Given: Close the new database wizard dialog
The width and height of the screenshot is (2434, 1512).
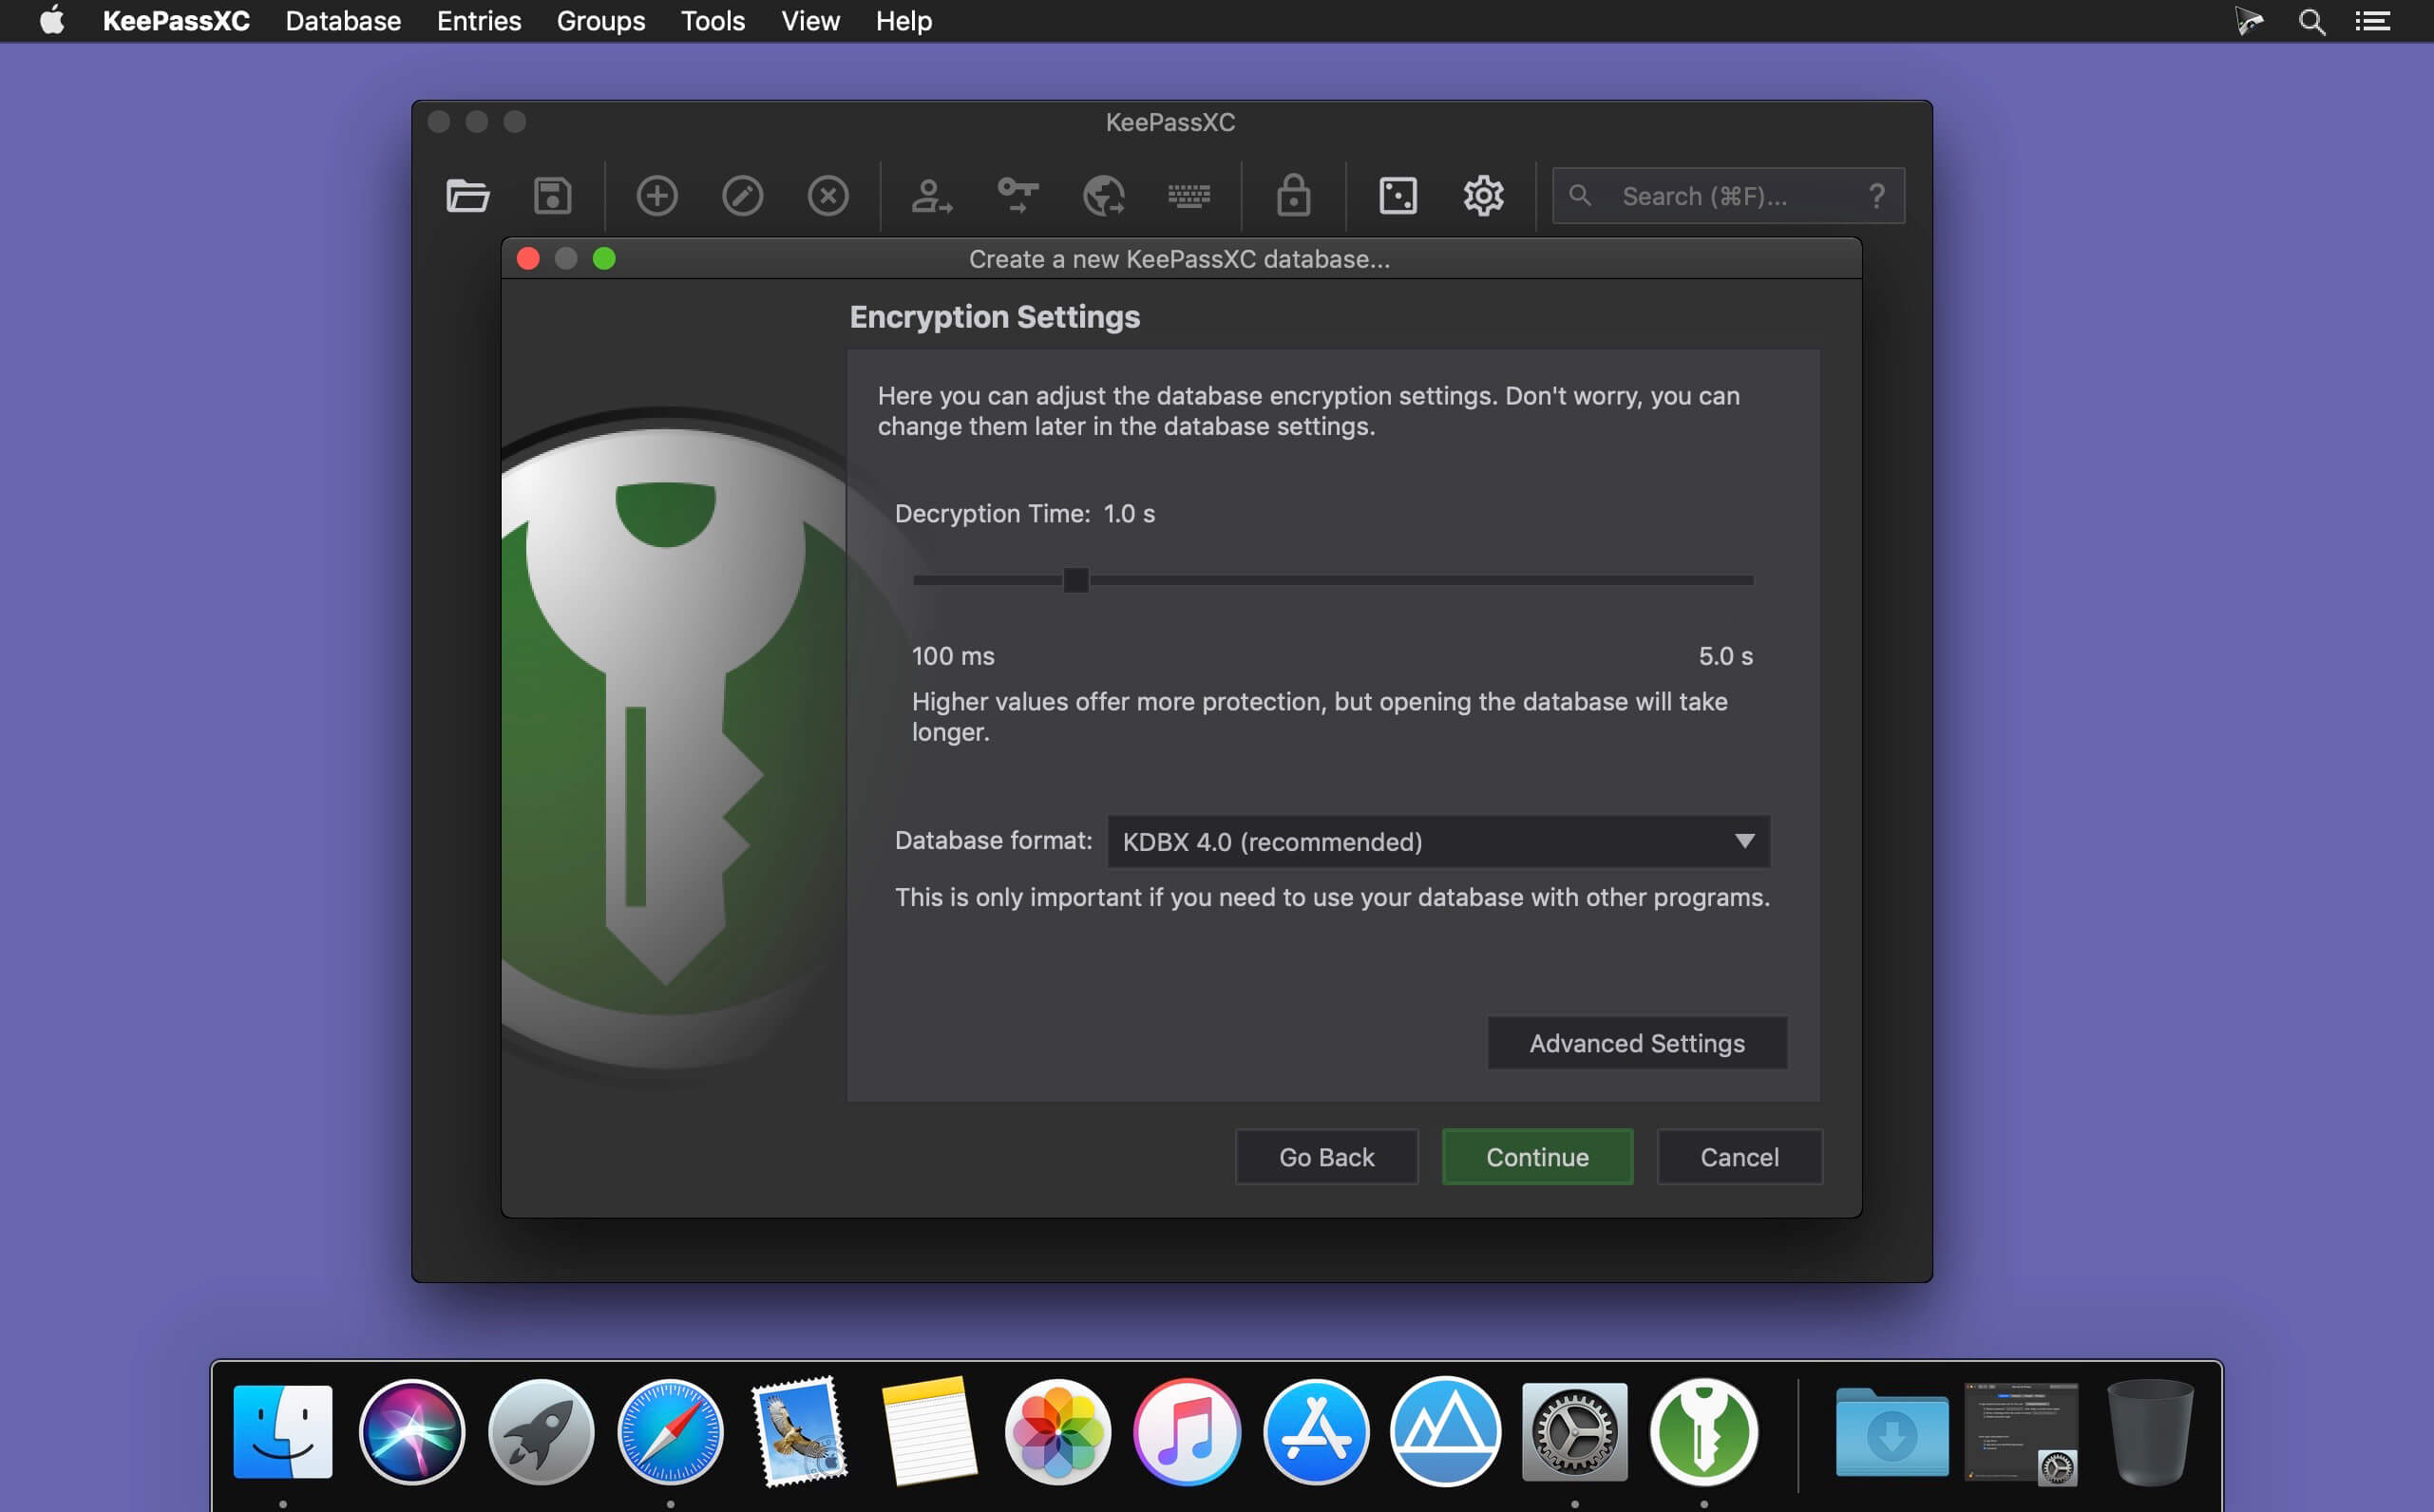Looking at the screenshot, I should pos(528,259).
